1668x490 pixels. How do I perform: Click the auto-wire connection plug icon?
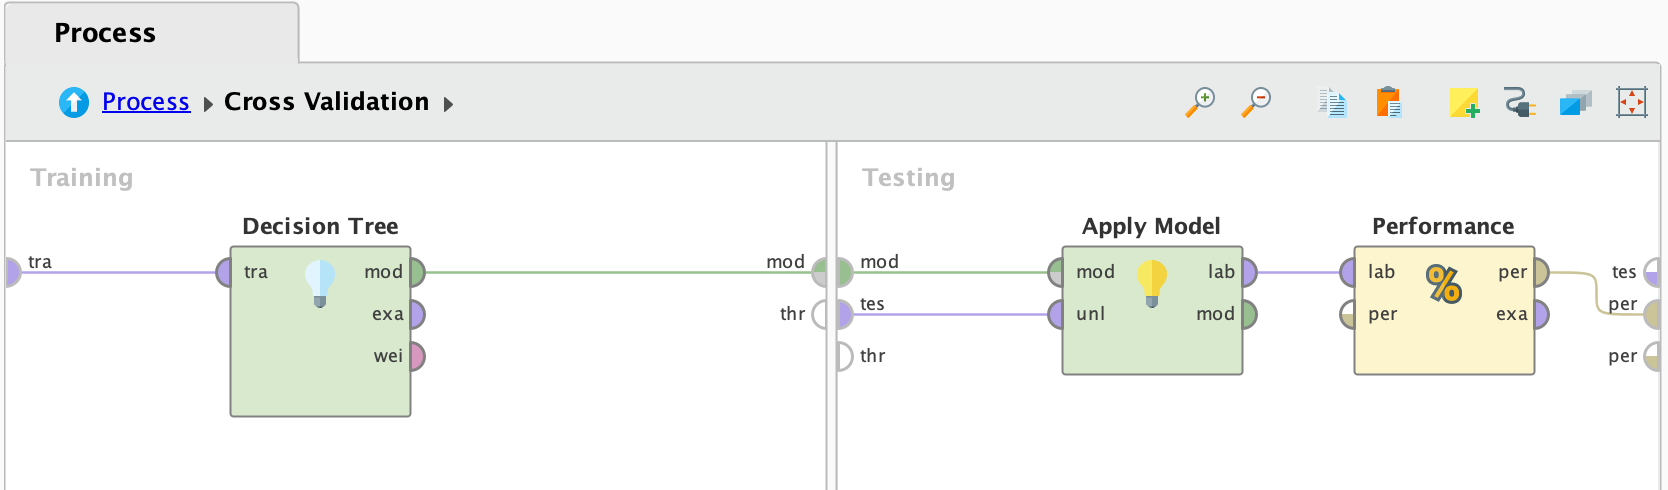point(1519,102)
